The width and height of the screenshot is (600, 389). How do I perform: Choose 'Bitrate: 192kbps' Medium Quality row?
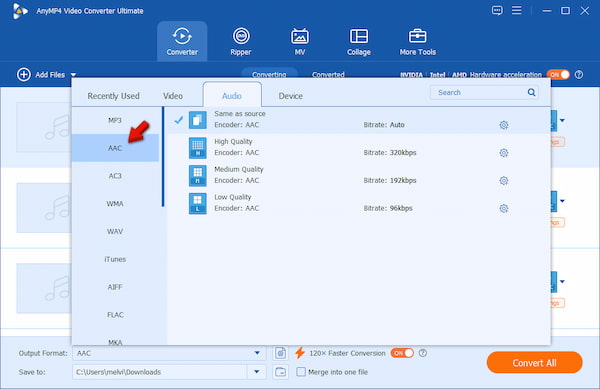pyautogui.click(x=359, y=176)
